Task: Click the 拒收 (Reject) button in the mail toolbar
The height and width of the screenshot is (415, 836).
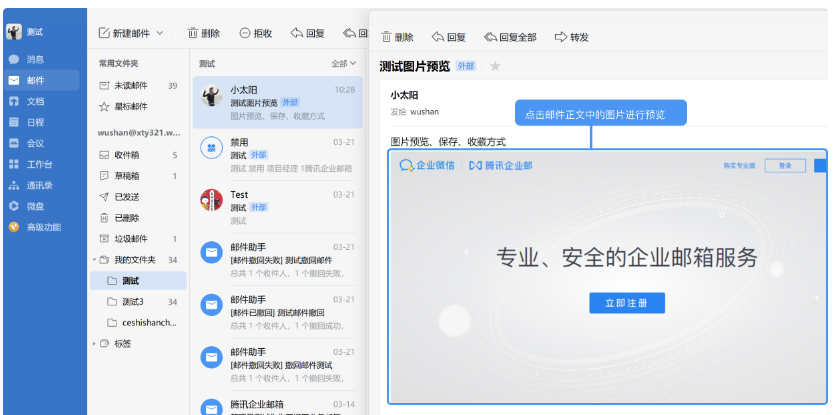Action: tap(256, 33)
